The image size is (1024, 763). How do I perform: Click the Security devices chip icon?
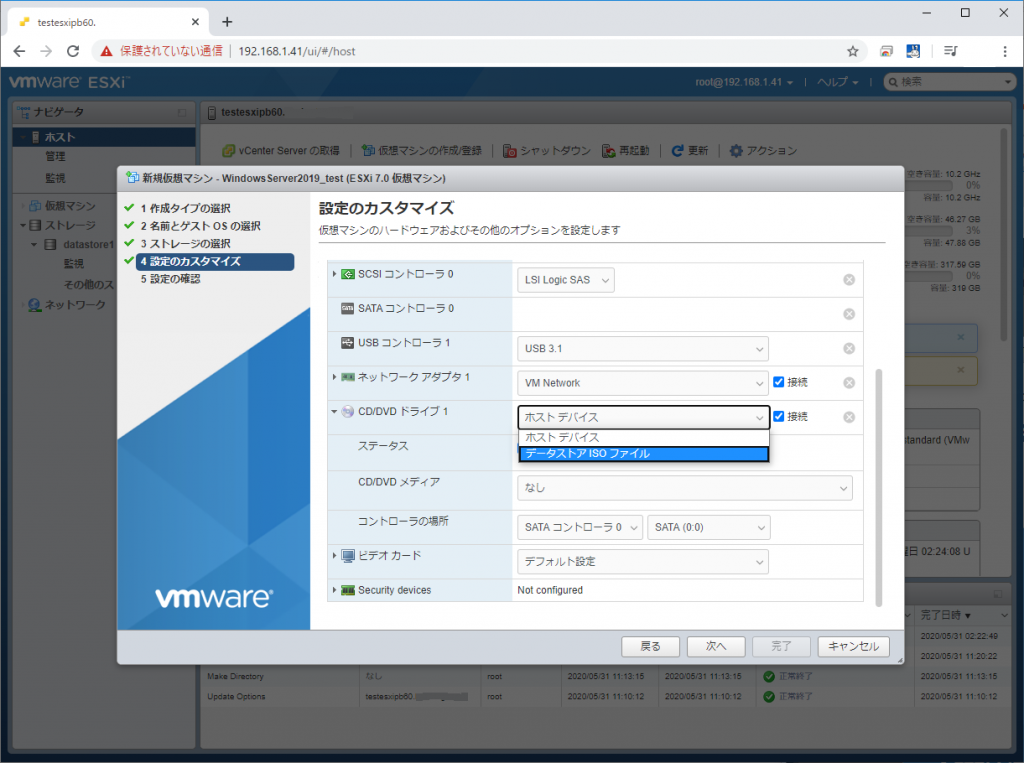click(x=347, y=590)
